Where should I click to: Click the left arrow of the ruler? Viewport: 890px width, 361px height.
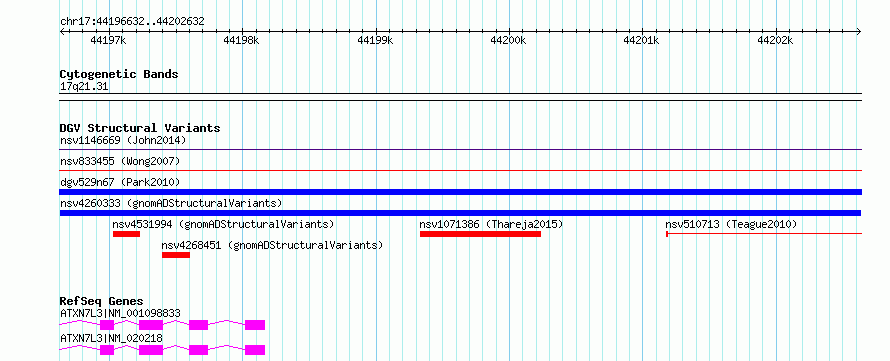coord(62,31)
